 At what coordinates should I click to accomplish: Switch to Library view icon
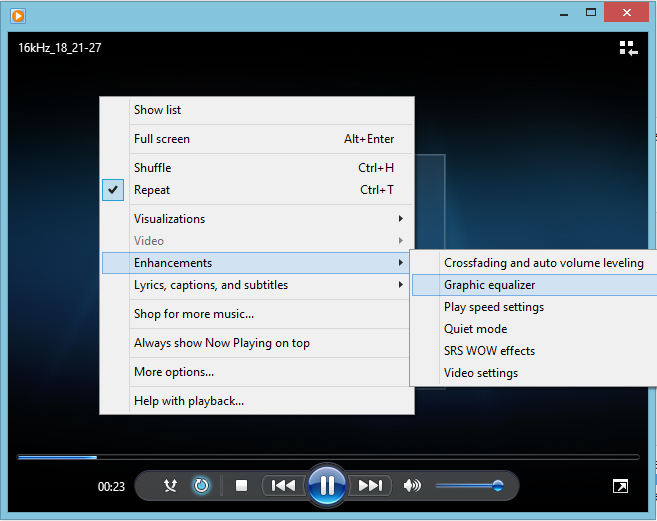point(629,48)
